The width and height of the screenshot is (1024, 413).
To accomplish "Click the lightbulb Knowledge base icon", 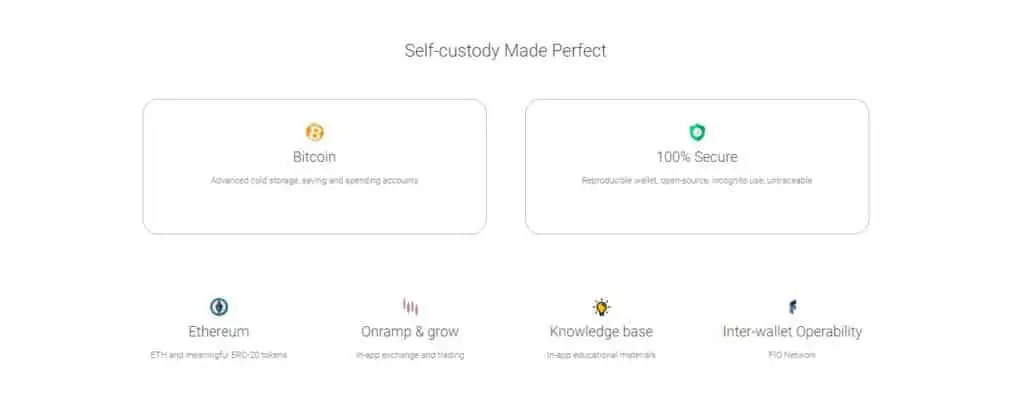I will (601, 306).
